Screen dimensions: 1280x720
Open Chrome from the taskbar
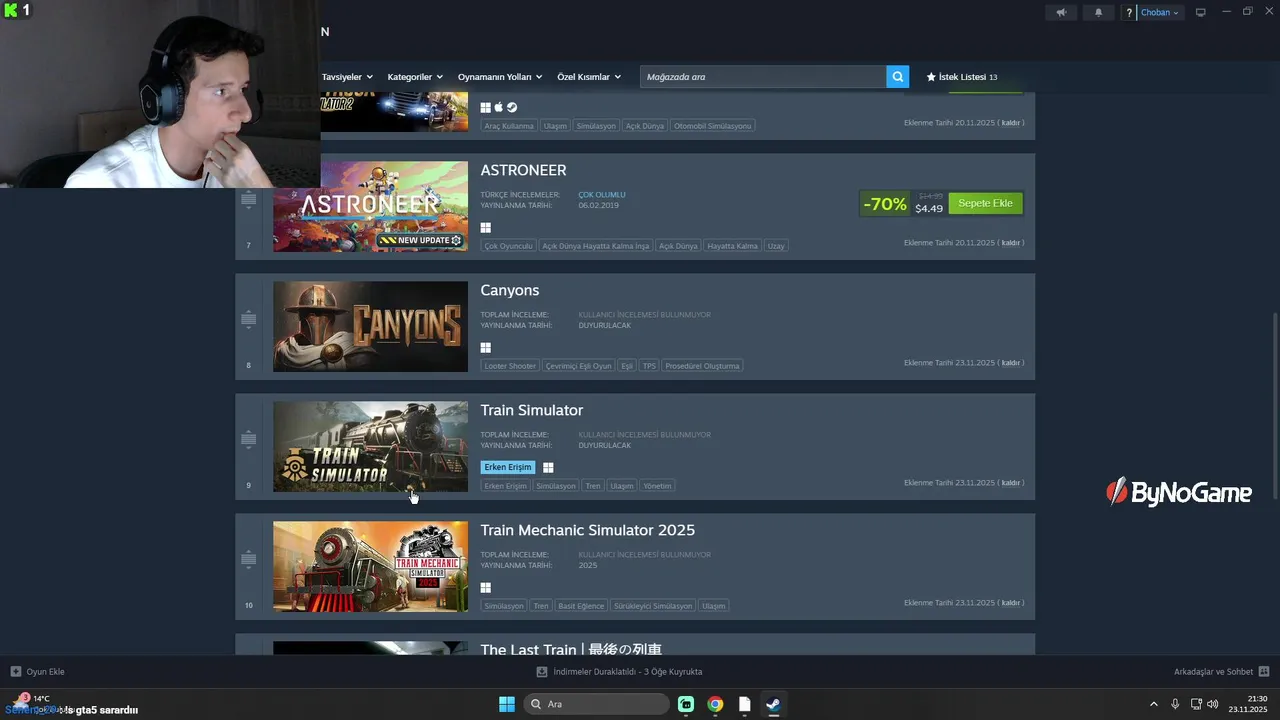[715, 704]
